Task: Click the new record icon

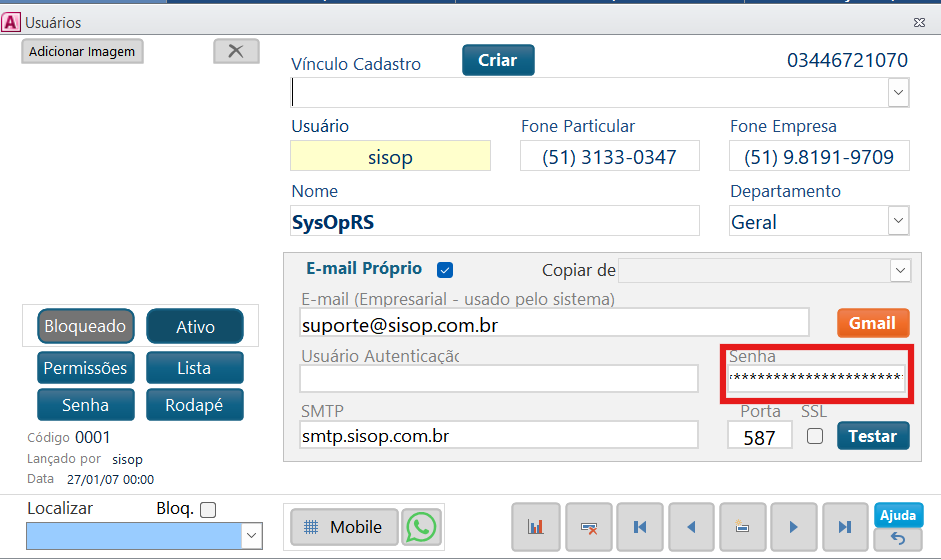Action: click(742, 527)
